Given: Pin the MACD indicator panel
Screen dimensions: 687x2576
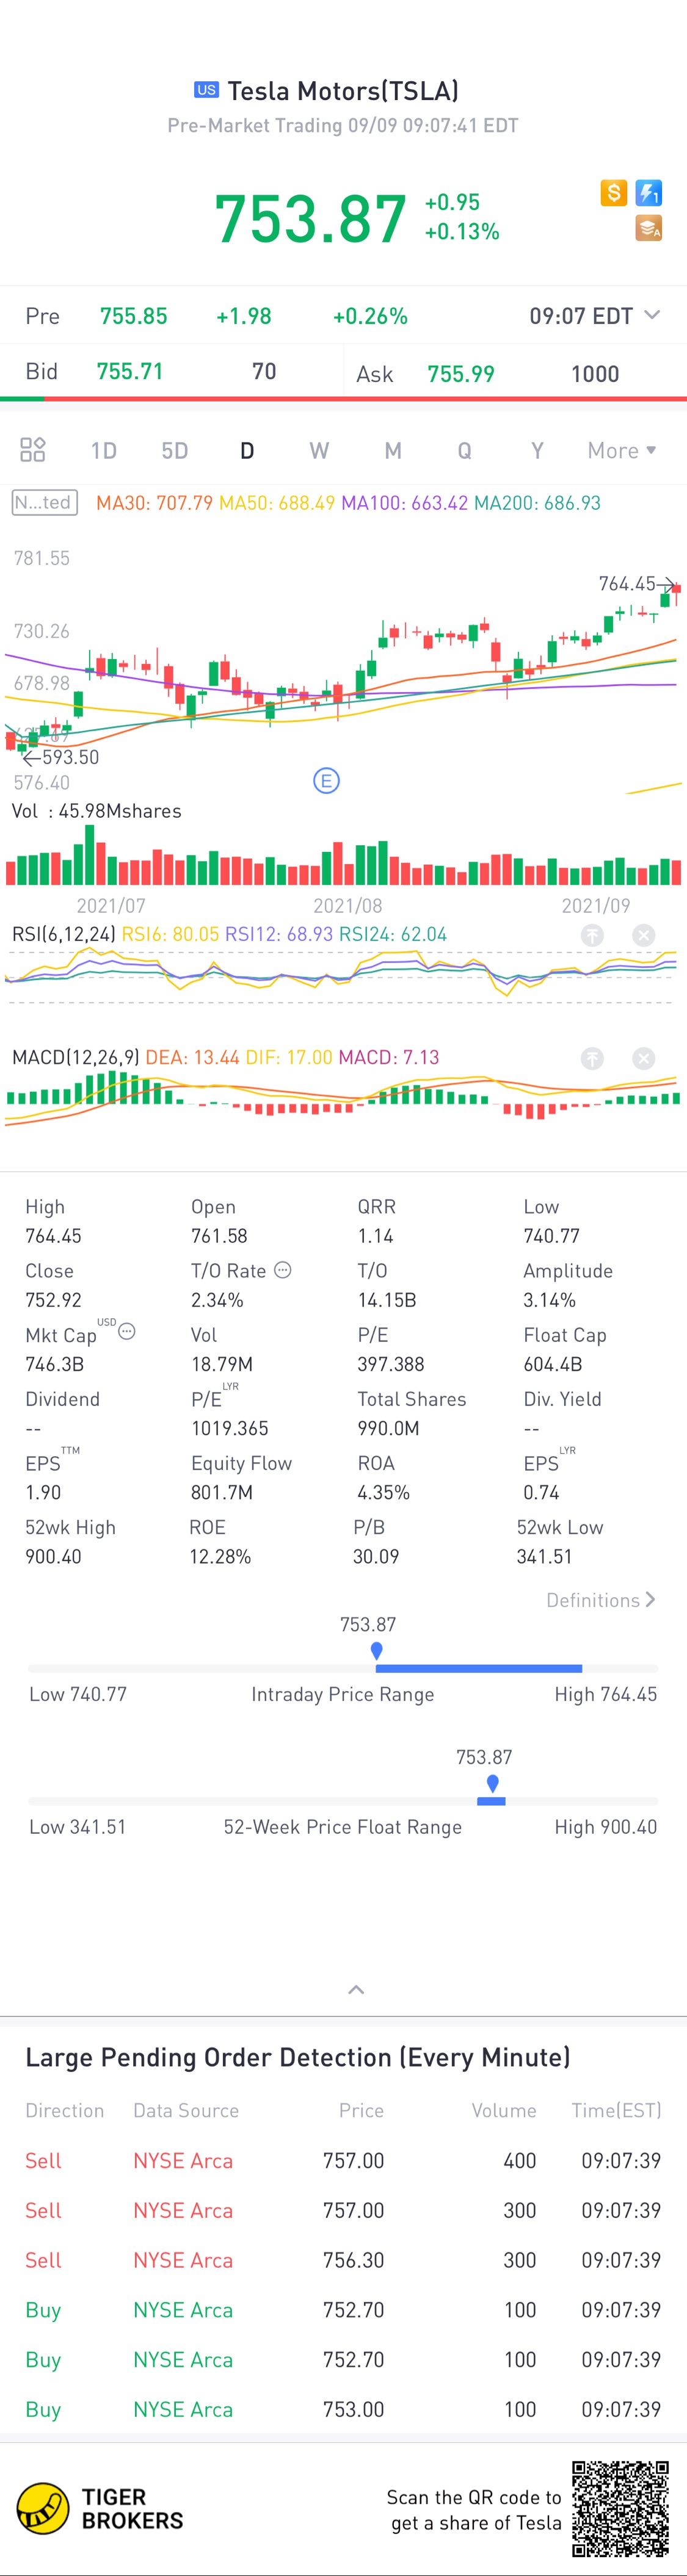Looking at the screenshot, I should click(593, 1058).
